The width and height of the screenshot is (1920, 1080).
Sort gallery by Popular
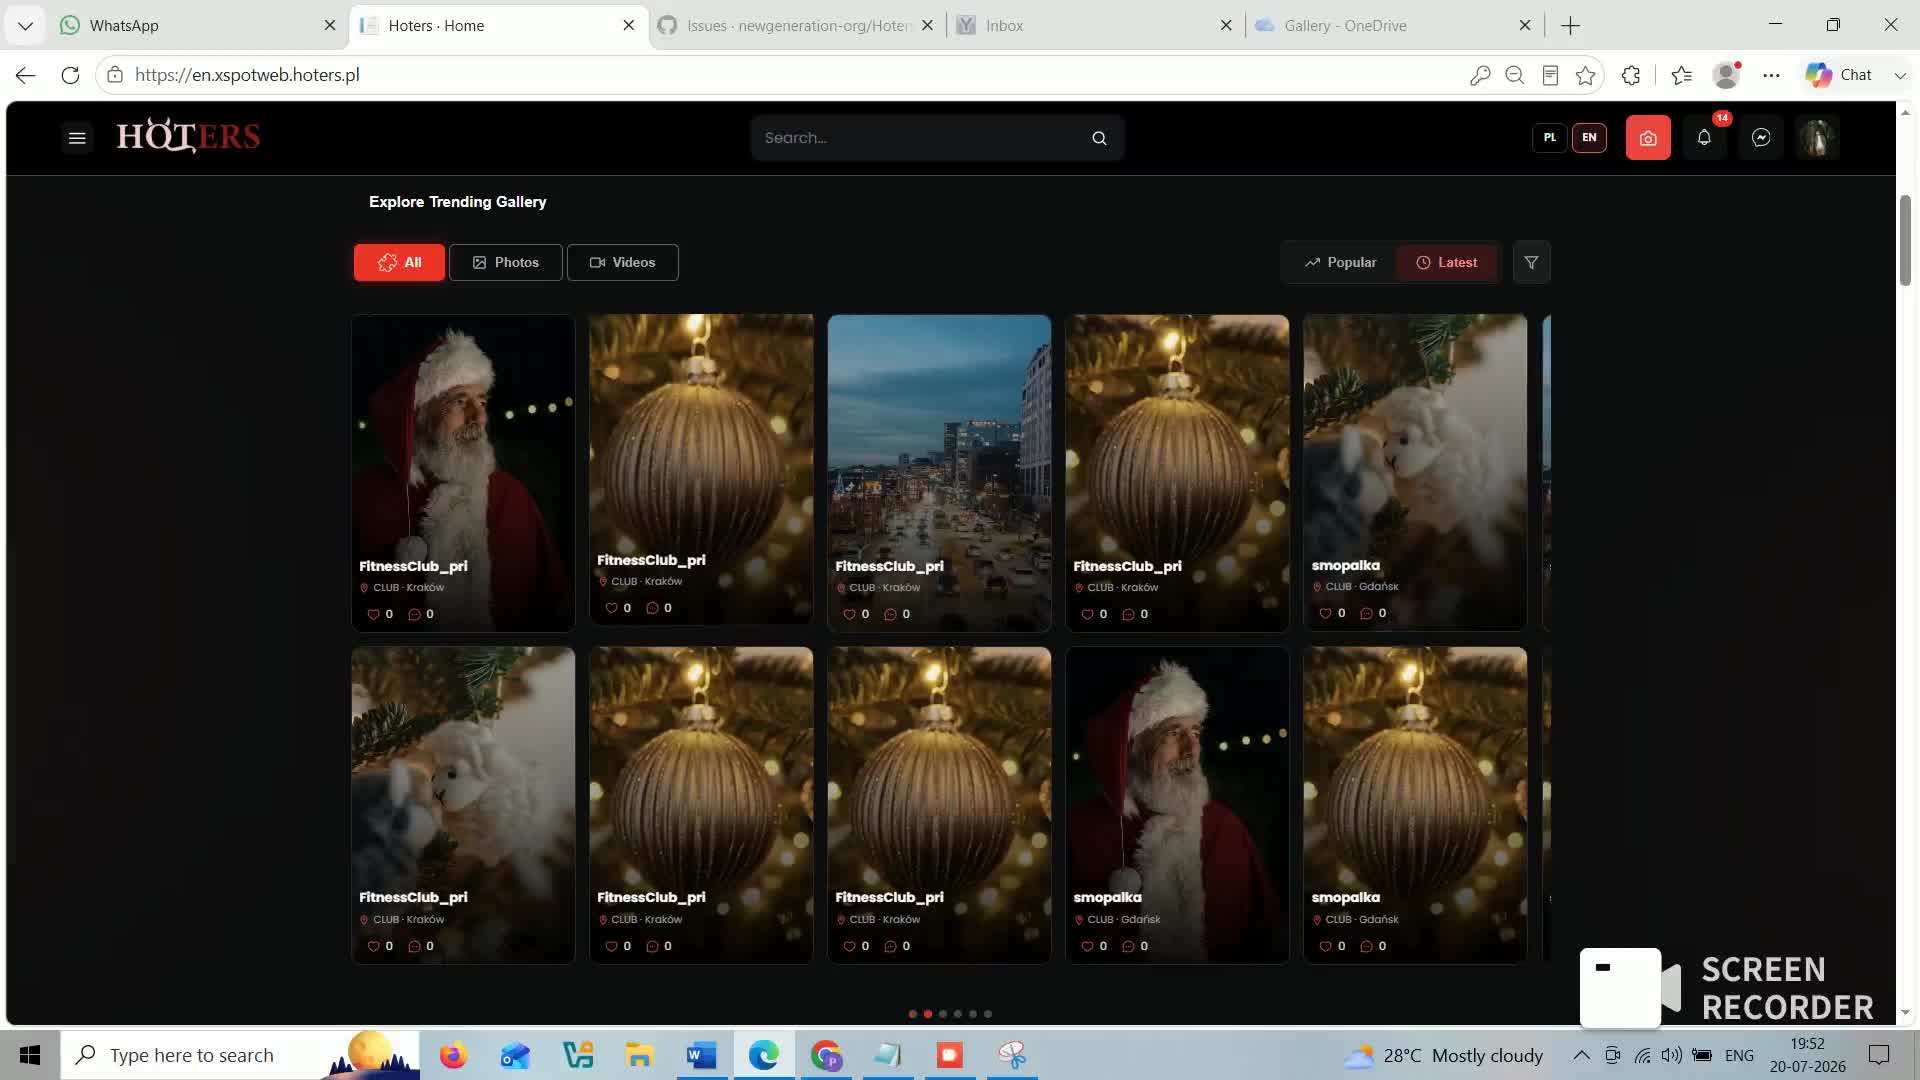(x=1340, y=263)
